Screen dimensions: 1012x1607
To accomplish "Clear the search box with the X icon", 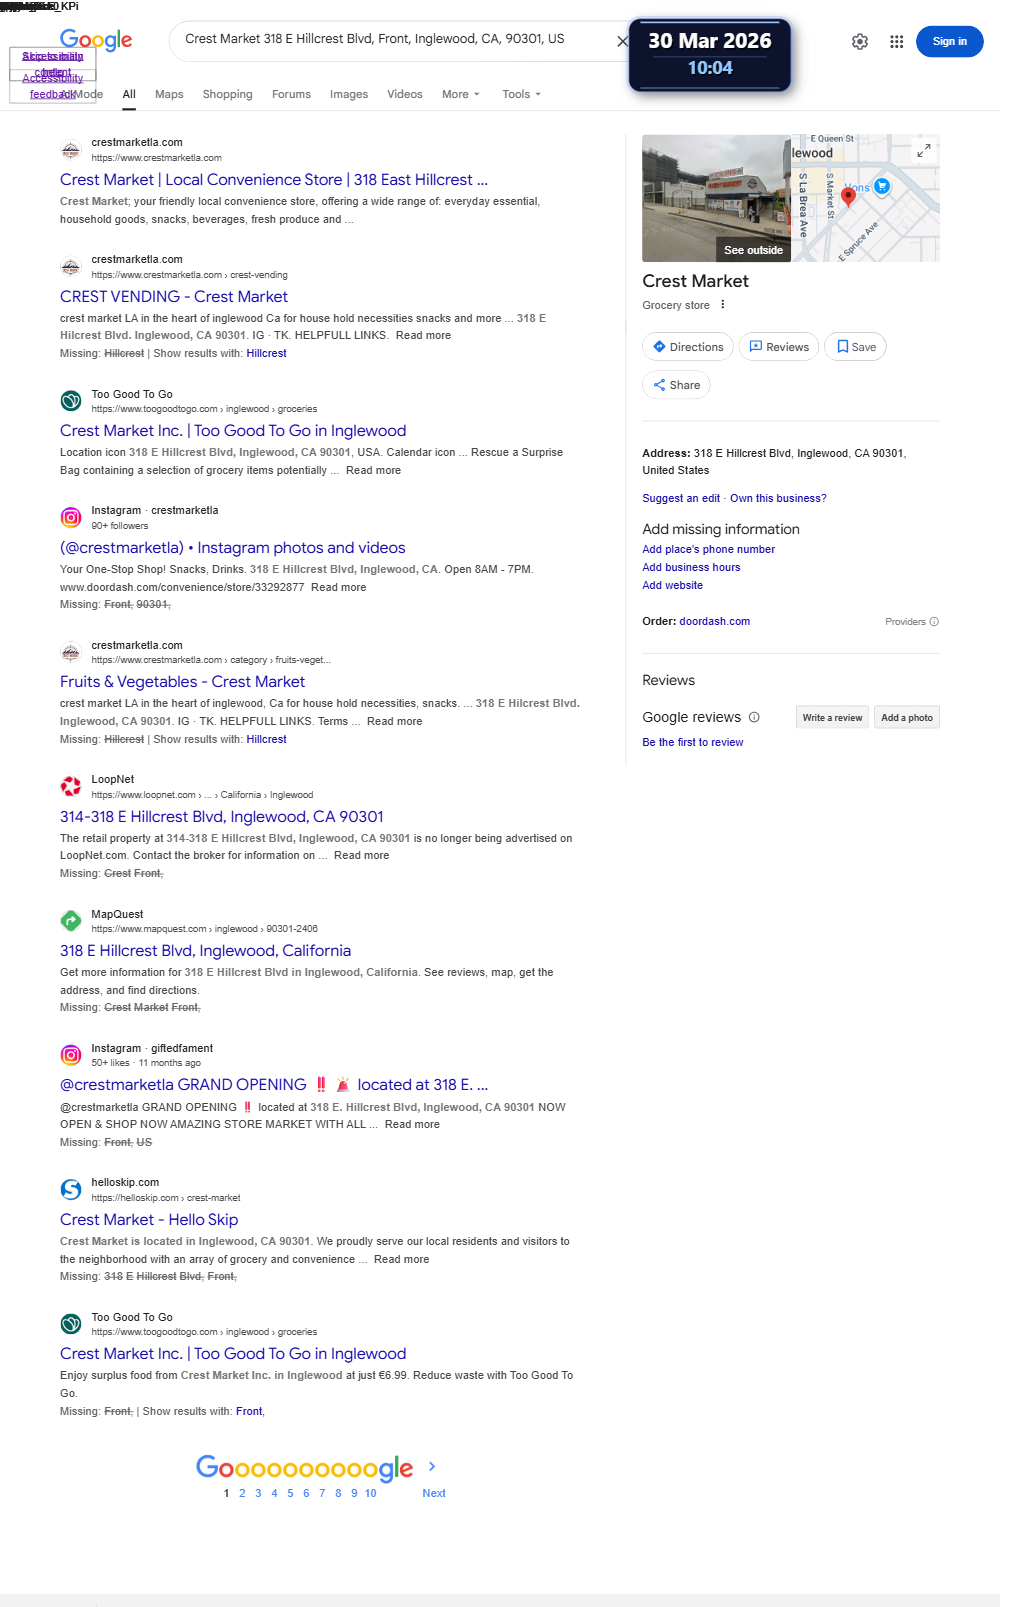I will click(x=622, y=41).
